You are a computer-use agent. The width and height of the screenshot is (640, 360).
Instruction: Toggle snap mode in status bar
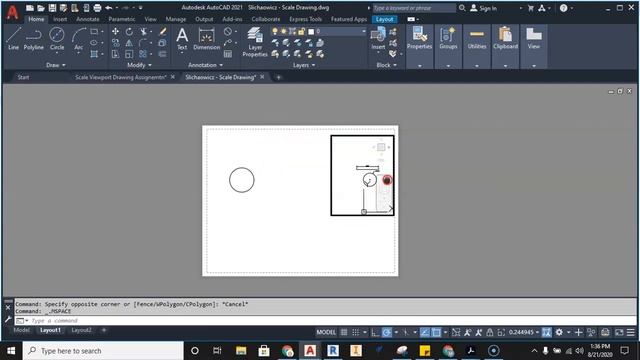(x=356, y=333)
